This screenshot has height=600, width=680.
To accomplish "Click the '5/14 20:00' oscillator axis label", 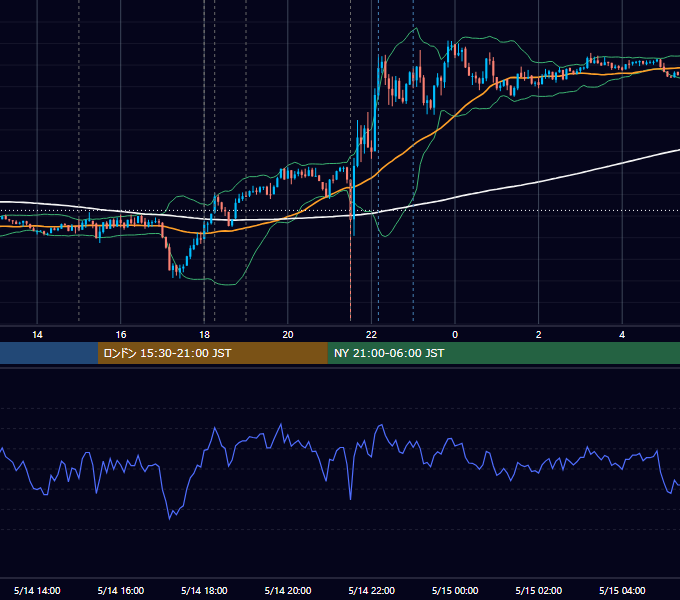I will (288, 590).
